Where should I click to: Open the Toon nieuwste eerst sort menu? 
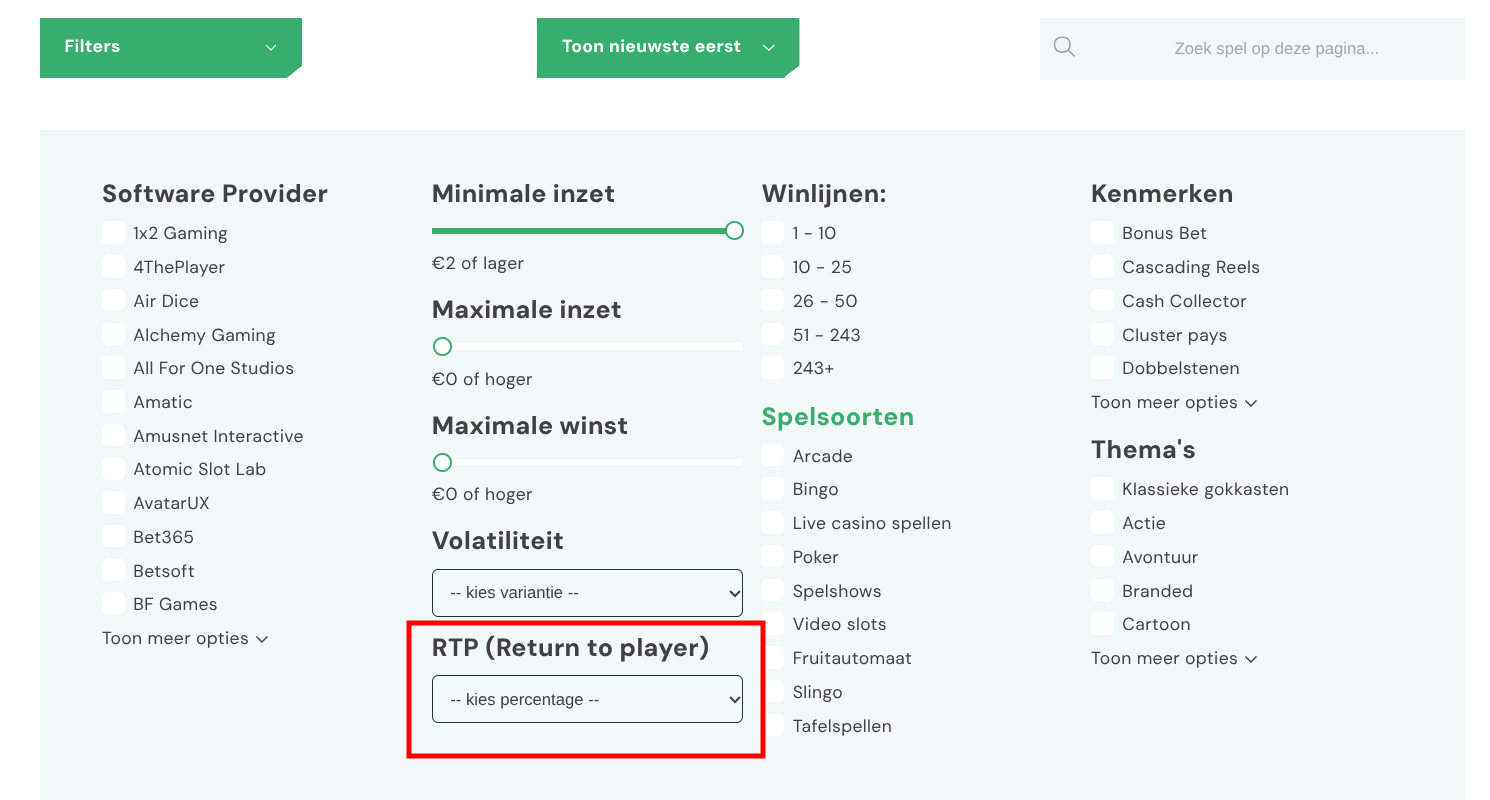[x=668, y=47]
